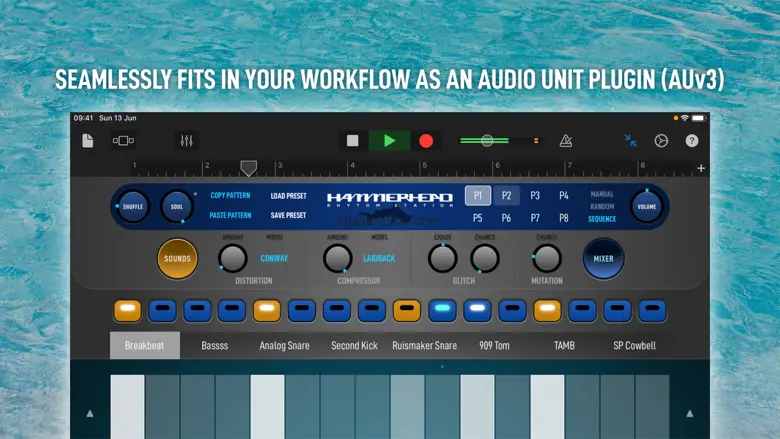The image size is (780, 439).
Task: Click the Compressor amount knob
Action: [337, 258]
